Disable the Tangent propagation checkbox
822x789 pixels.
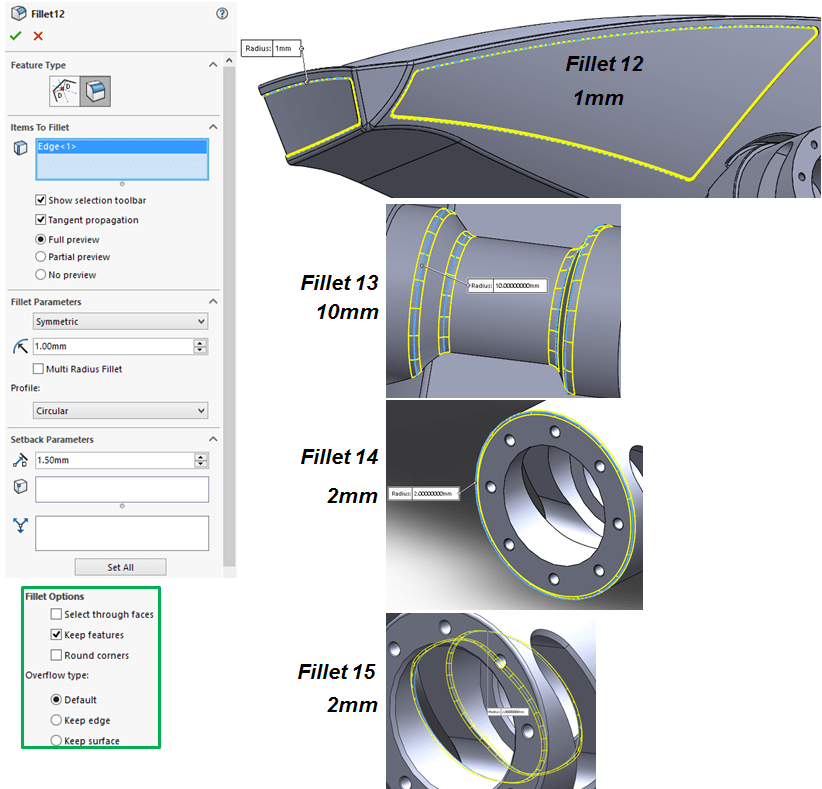(x=41, y=220)
